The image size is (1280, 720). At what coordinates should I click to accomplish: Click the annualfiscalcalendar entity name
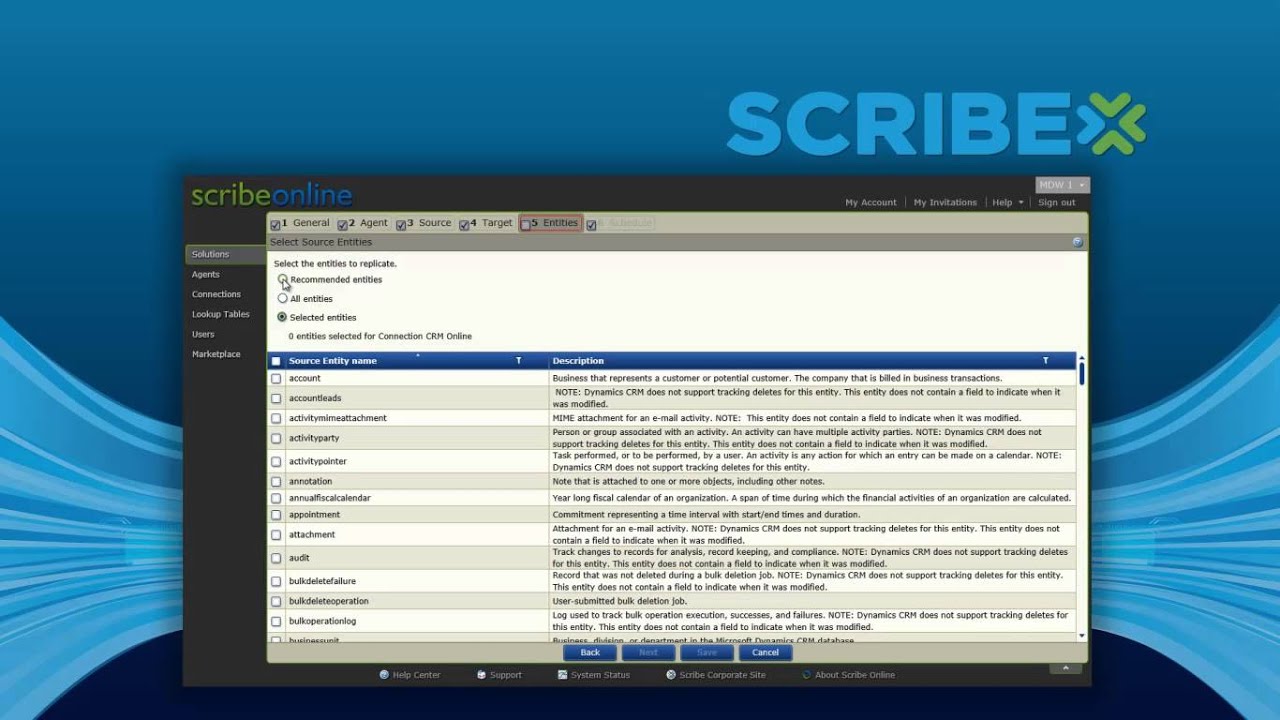point(330,498)
